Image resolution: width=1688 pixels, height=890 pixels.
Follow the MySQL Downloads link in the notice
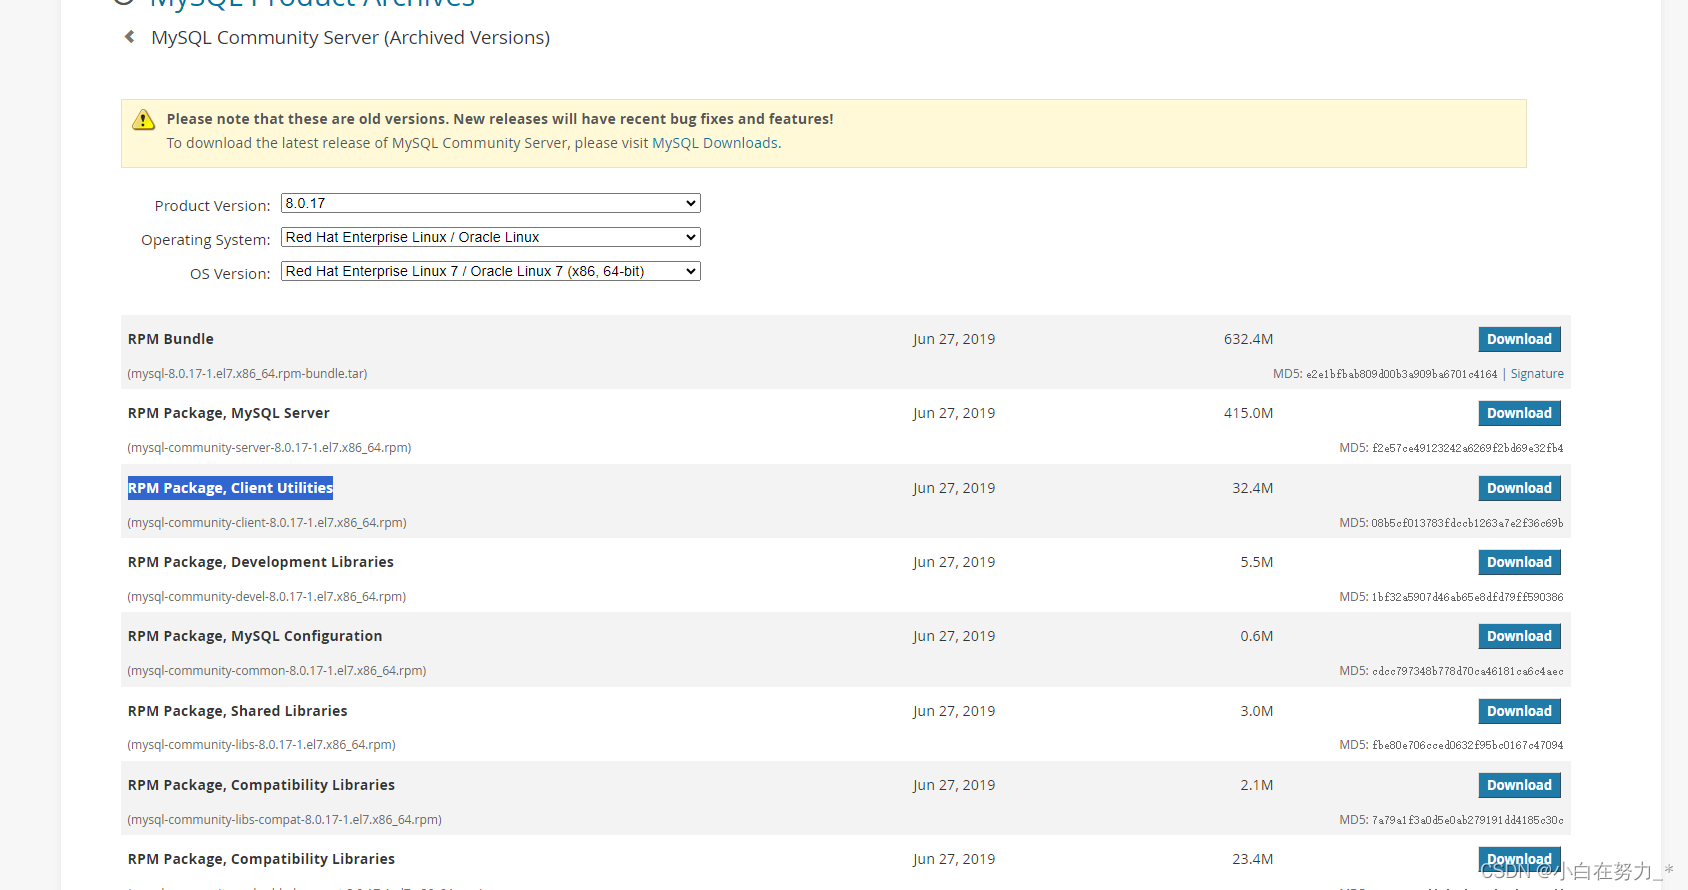[x=715, y=143]
